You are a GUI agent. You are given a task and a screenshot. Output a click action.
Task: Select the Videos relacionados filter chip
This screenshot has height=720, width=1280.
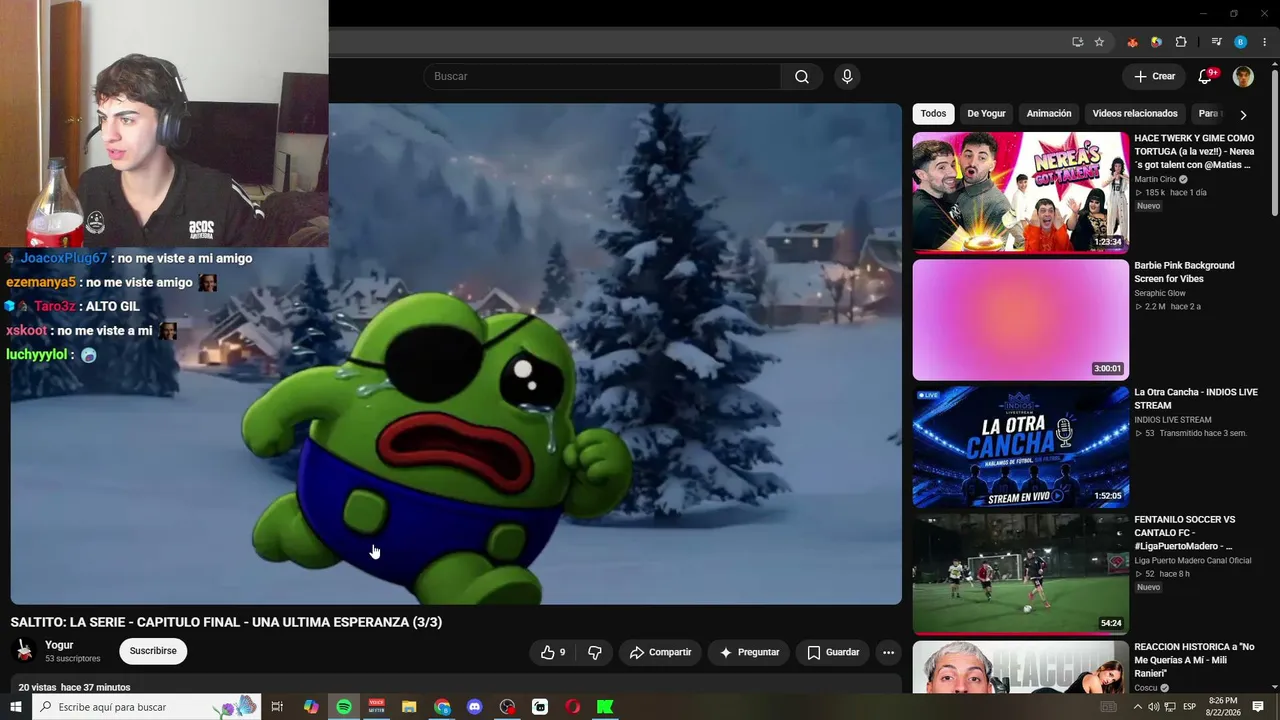1135,114
